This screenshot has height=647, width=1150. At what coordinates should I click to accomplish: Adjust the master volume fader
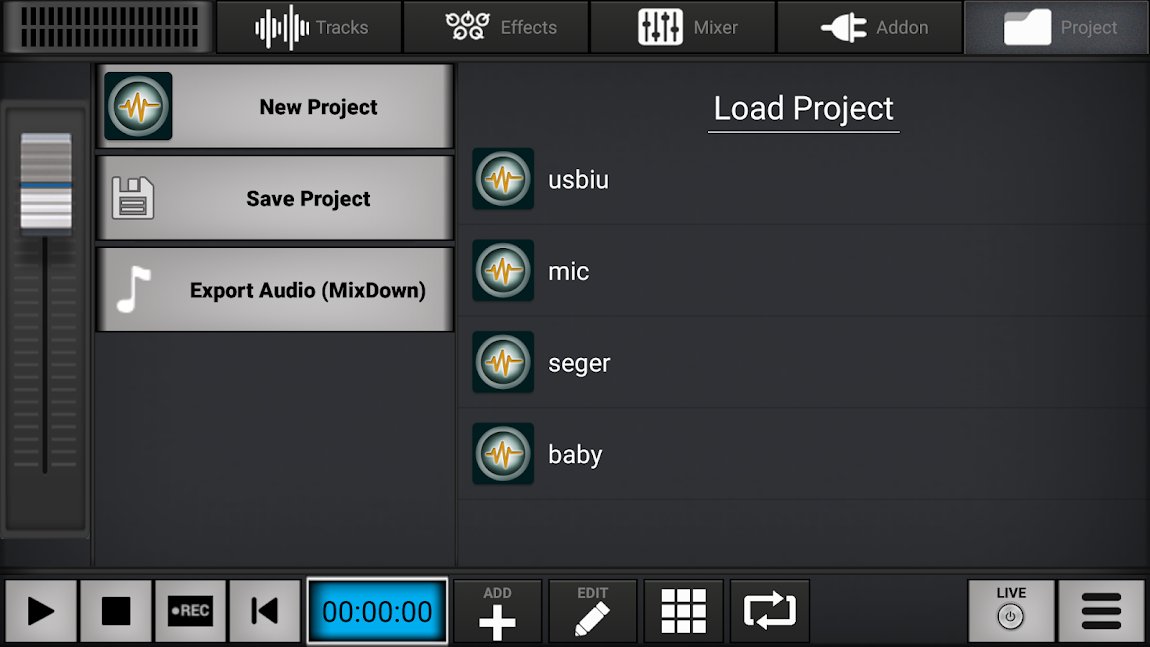point(46,180)
